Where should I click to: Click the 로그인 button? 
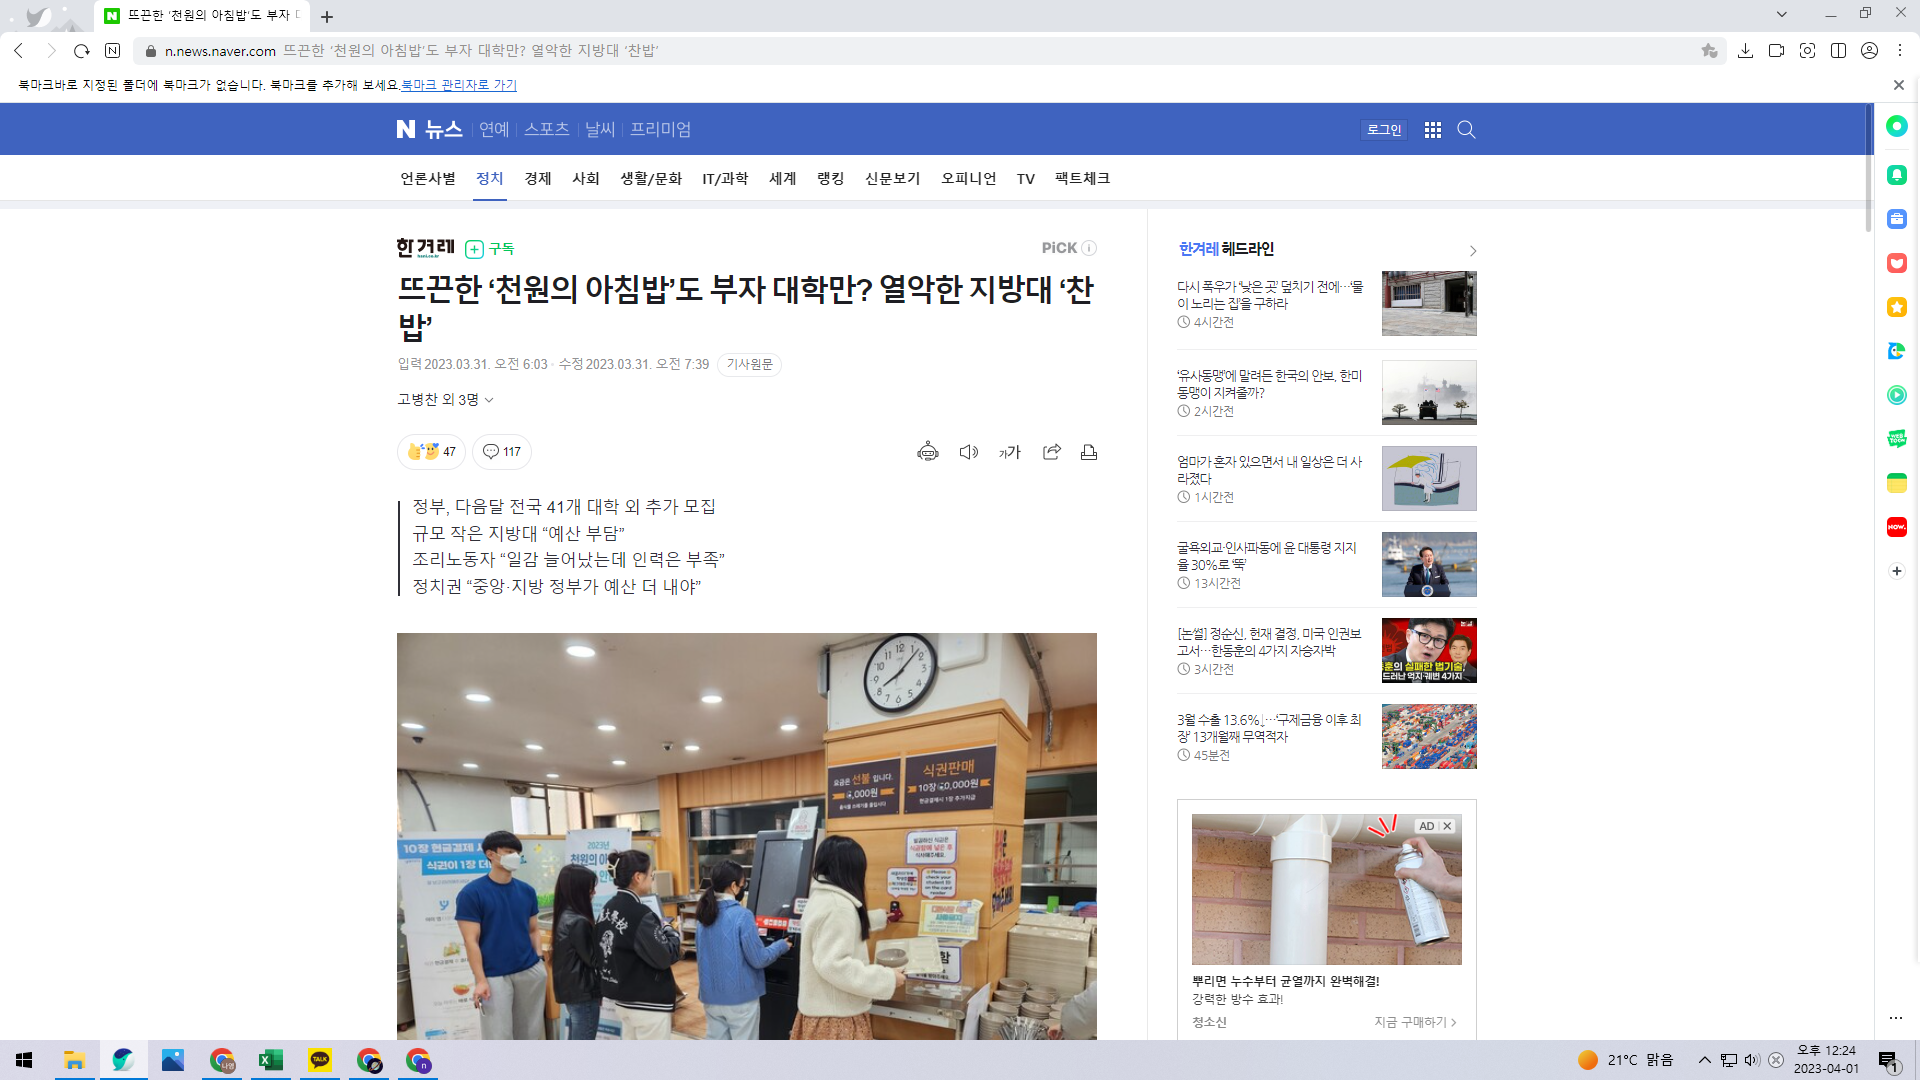tap(1384, 130)
